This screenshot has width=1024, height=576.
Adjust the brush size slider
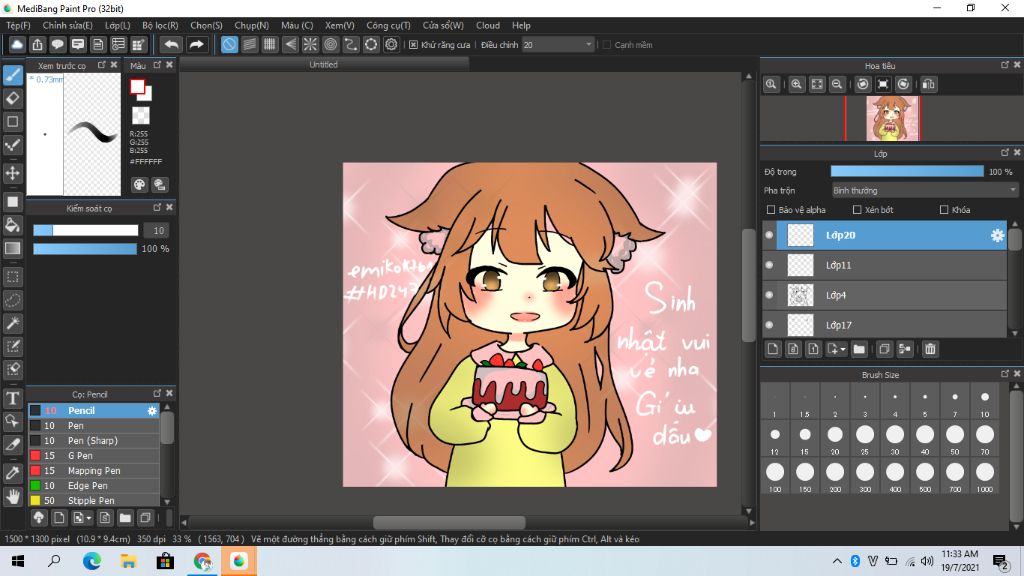tap(86, 231)
